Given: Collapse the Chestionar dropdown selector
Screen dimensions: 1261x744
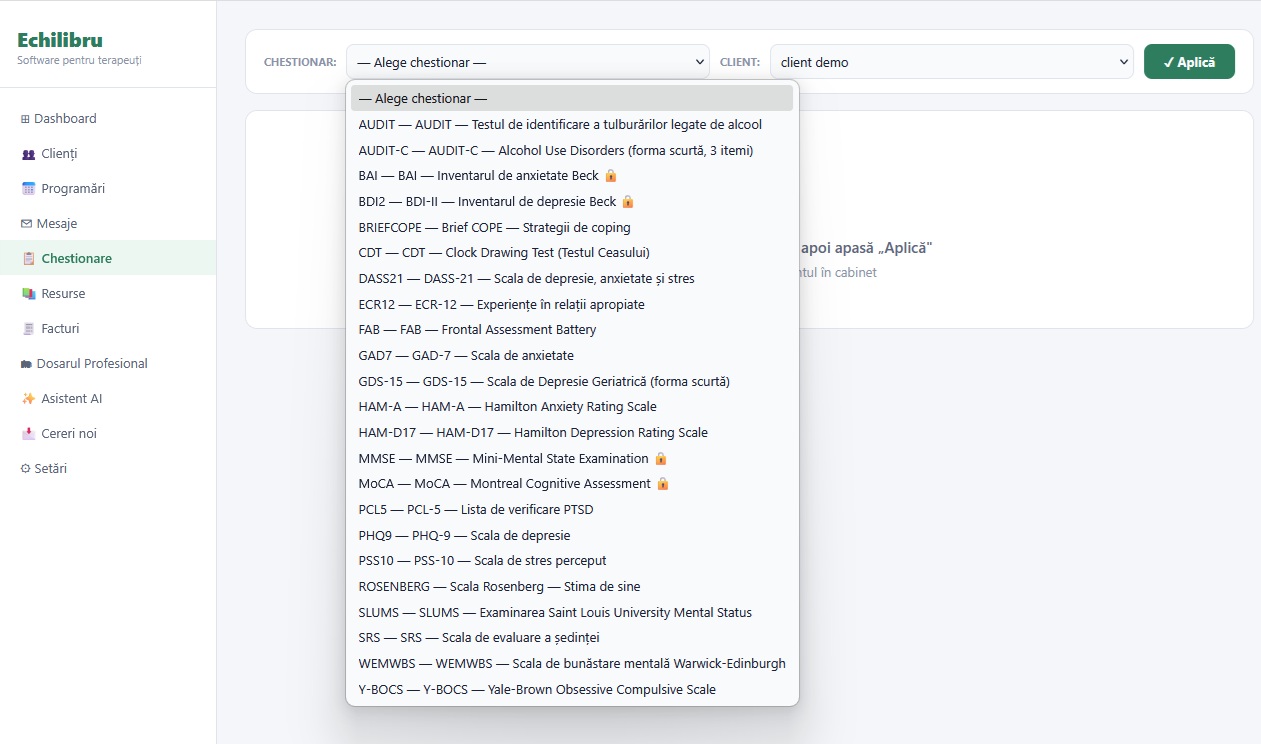Looking at the screenshot, I should (x=527, y=62).
